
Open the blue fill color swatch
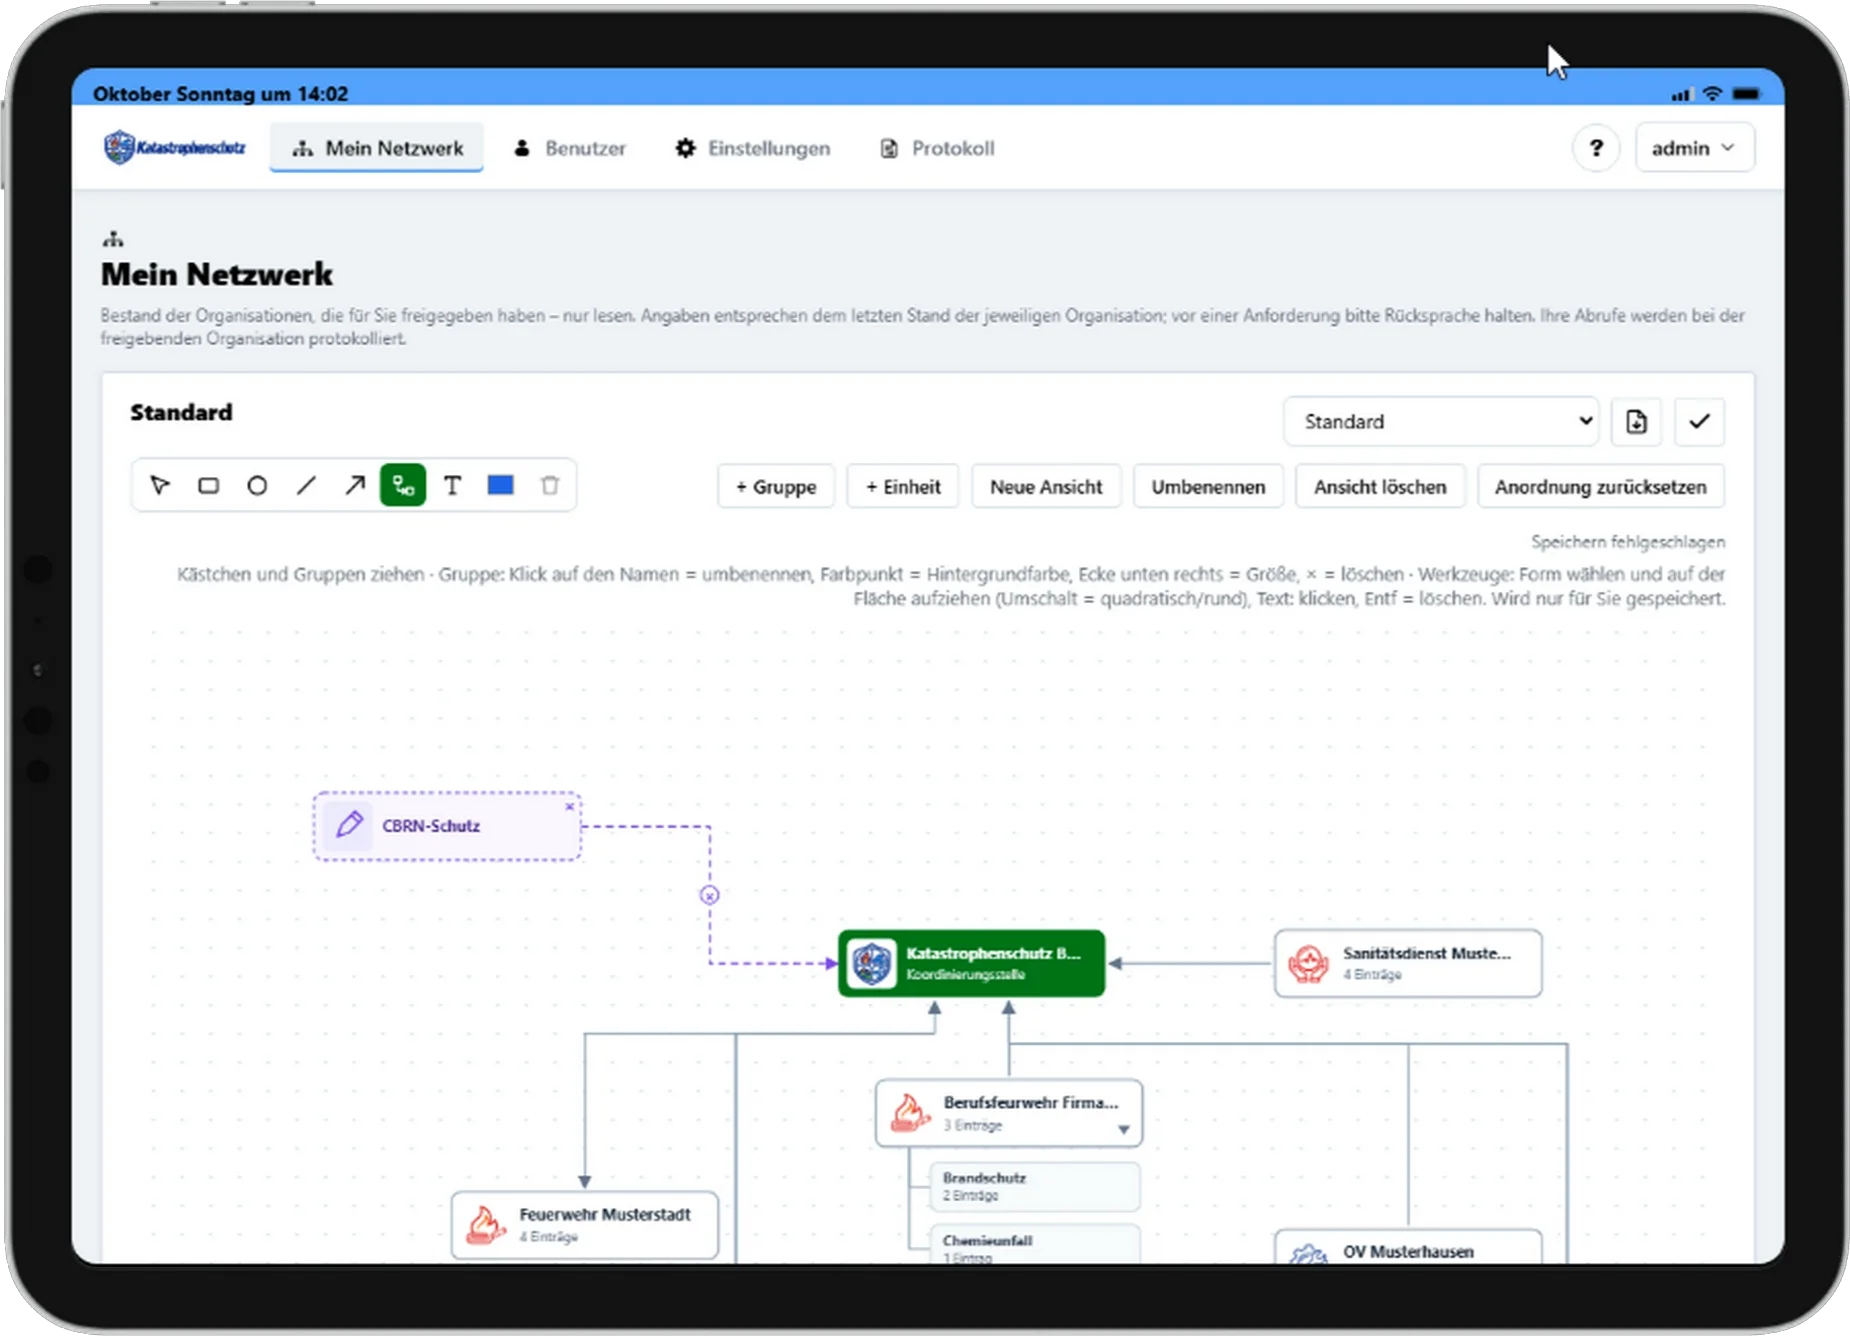[x=501, y=486]
